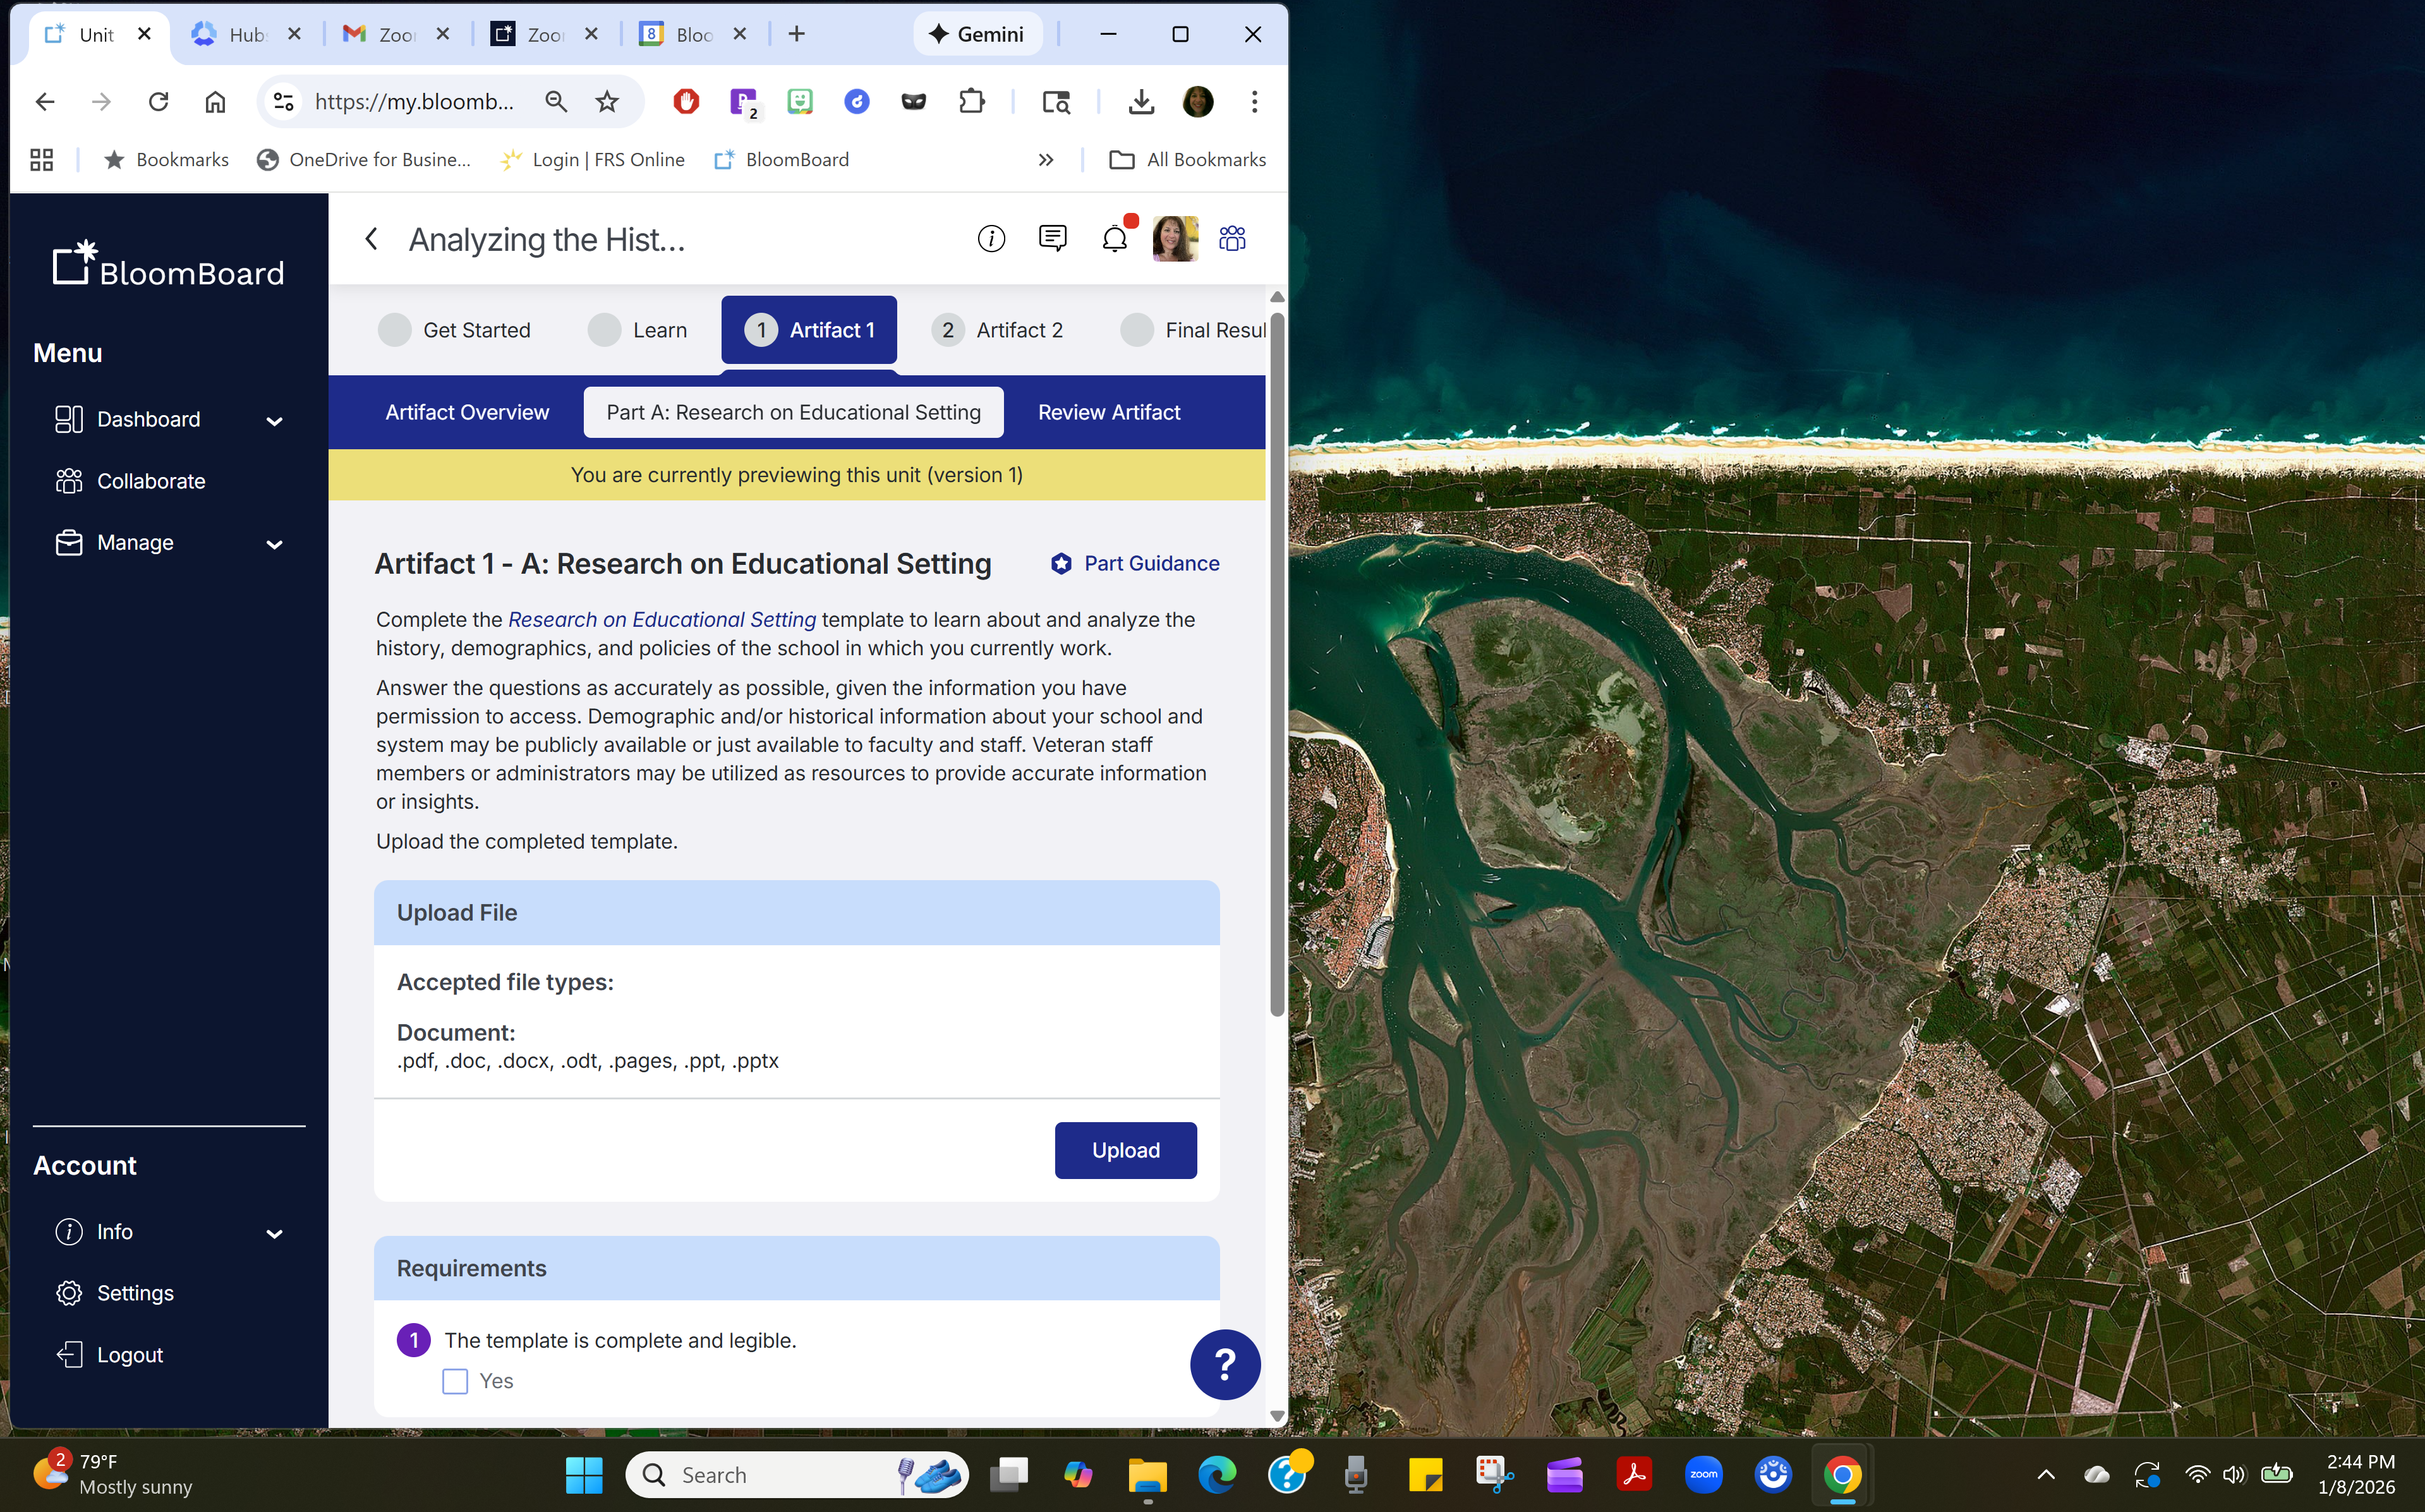
Task: Open a new browser tab
Action: (796, 34)
